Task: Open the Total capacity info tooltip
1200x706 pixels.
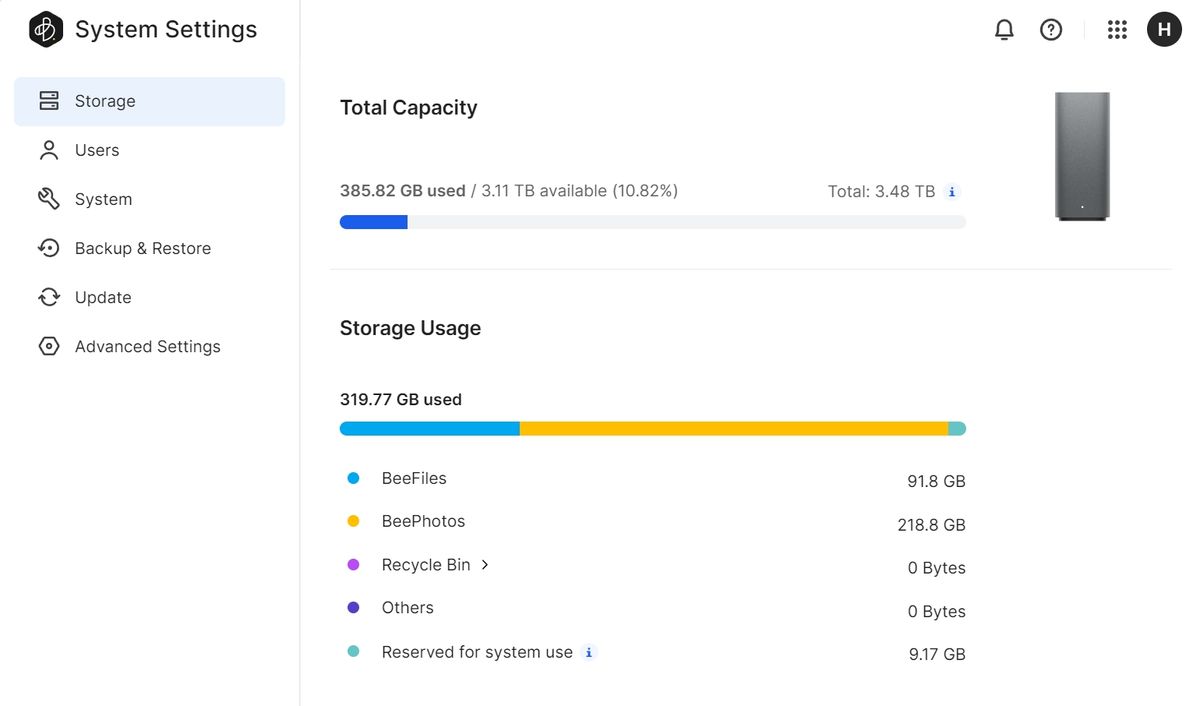Action: coord(952,190)
